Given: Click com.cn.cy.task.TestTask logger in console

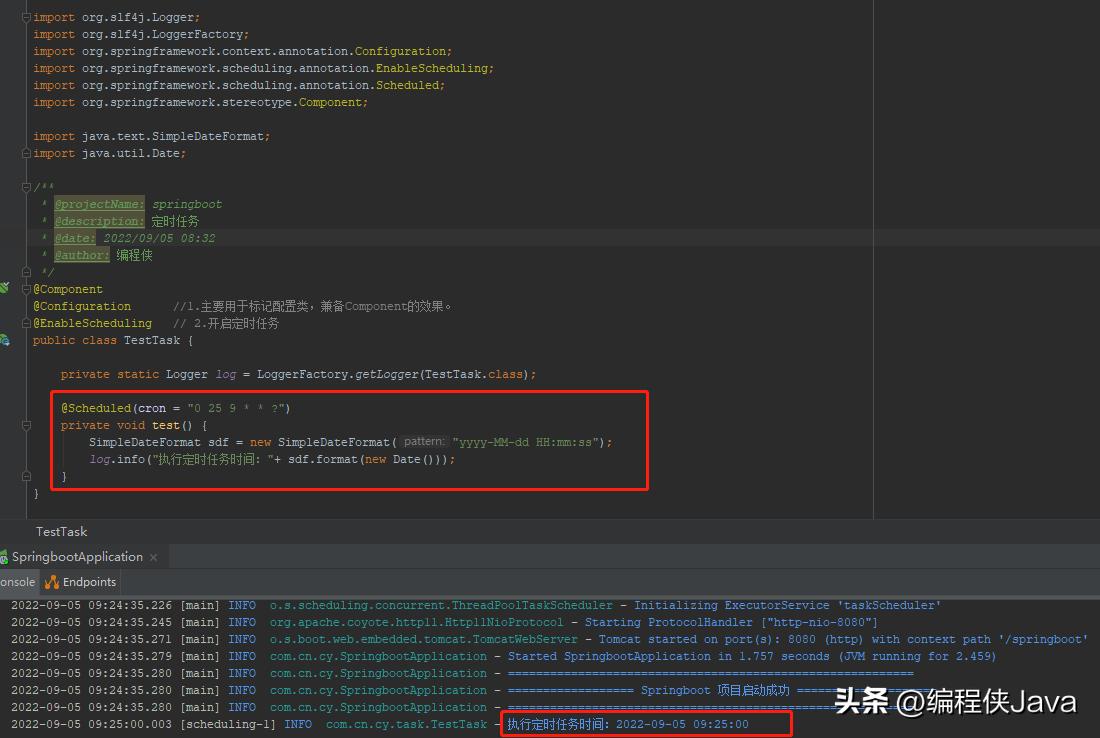Looking at the screenshot, I should pos(406,724).
